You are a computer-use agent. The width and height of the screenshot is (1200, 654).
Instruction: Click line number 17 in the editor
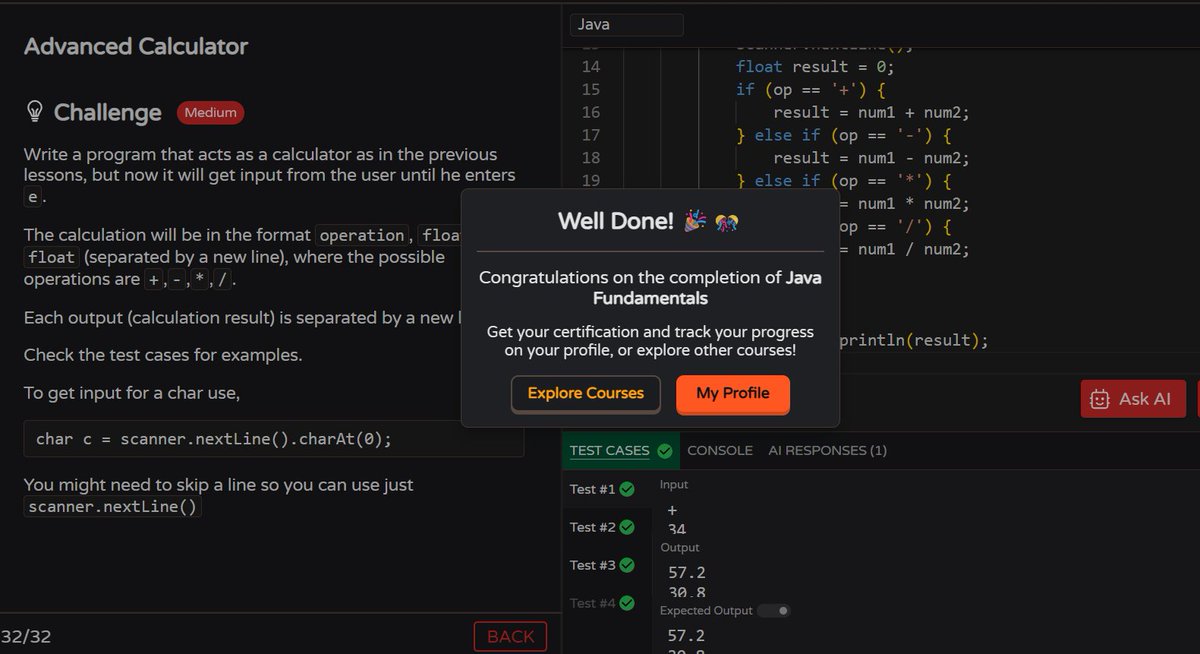[x=590, y=135]
